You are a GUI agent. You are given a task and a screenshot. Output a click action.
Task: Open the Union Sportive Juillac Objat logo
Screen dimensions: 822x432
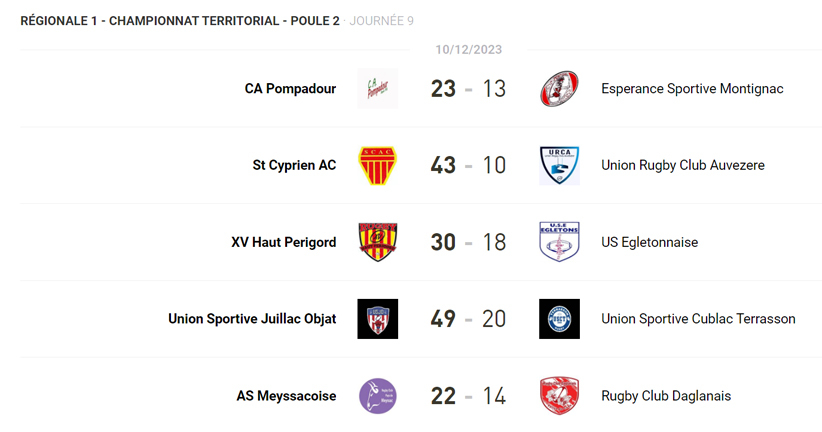pyautogui.click(x=377, y=319)
